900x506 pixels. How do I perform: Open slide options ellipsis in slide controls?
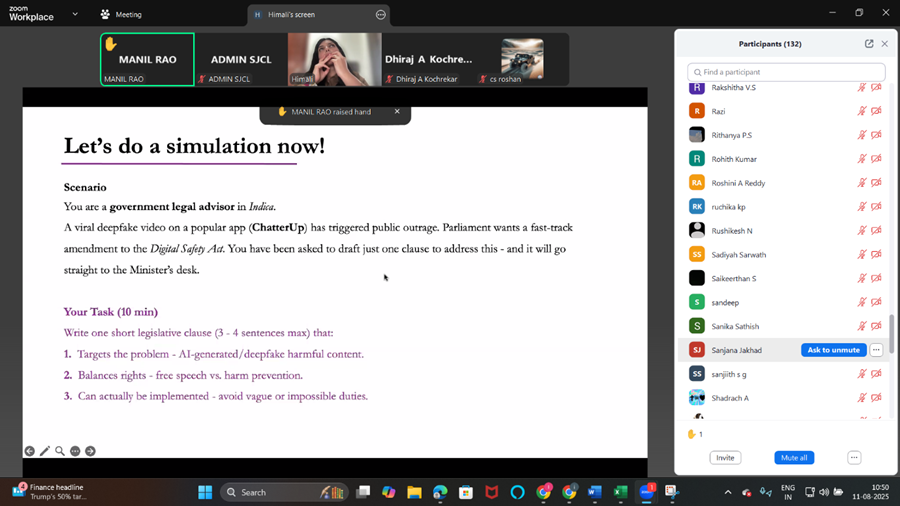(75, 451)
